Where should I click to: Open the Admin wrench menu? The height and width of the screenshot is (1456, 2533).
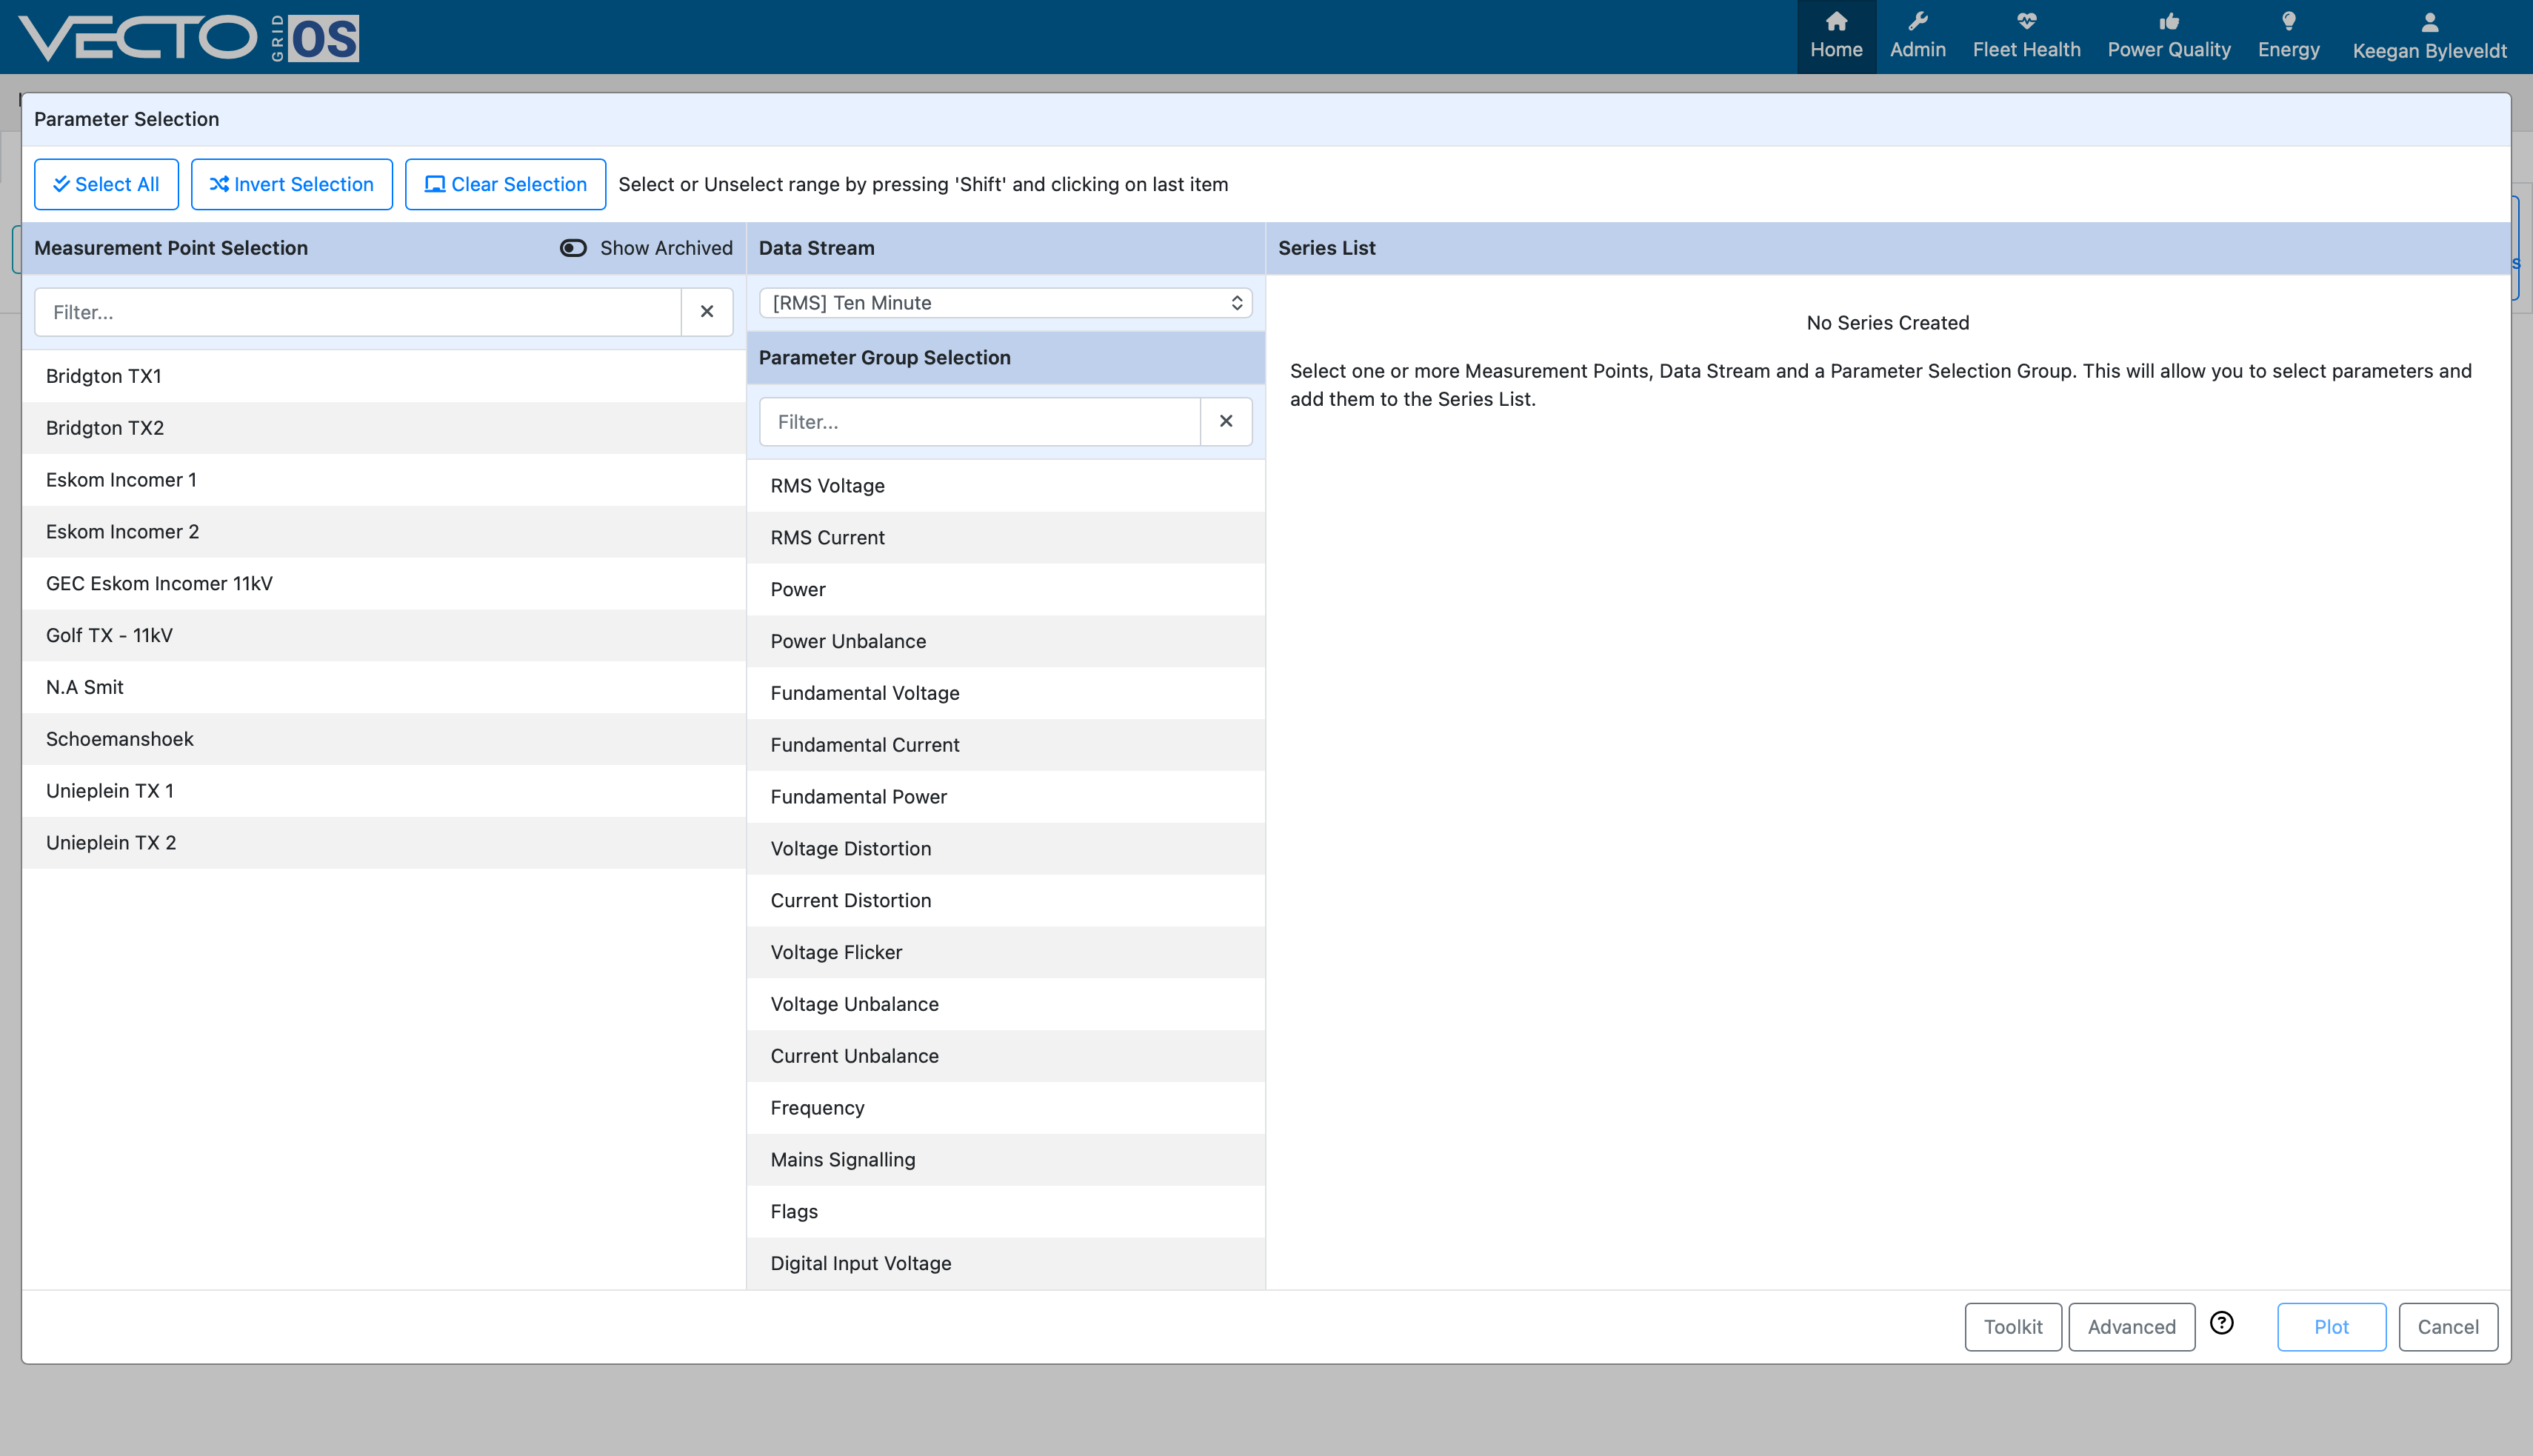click(x=1917, y=36)
